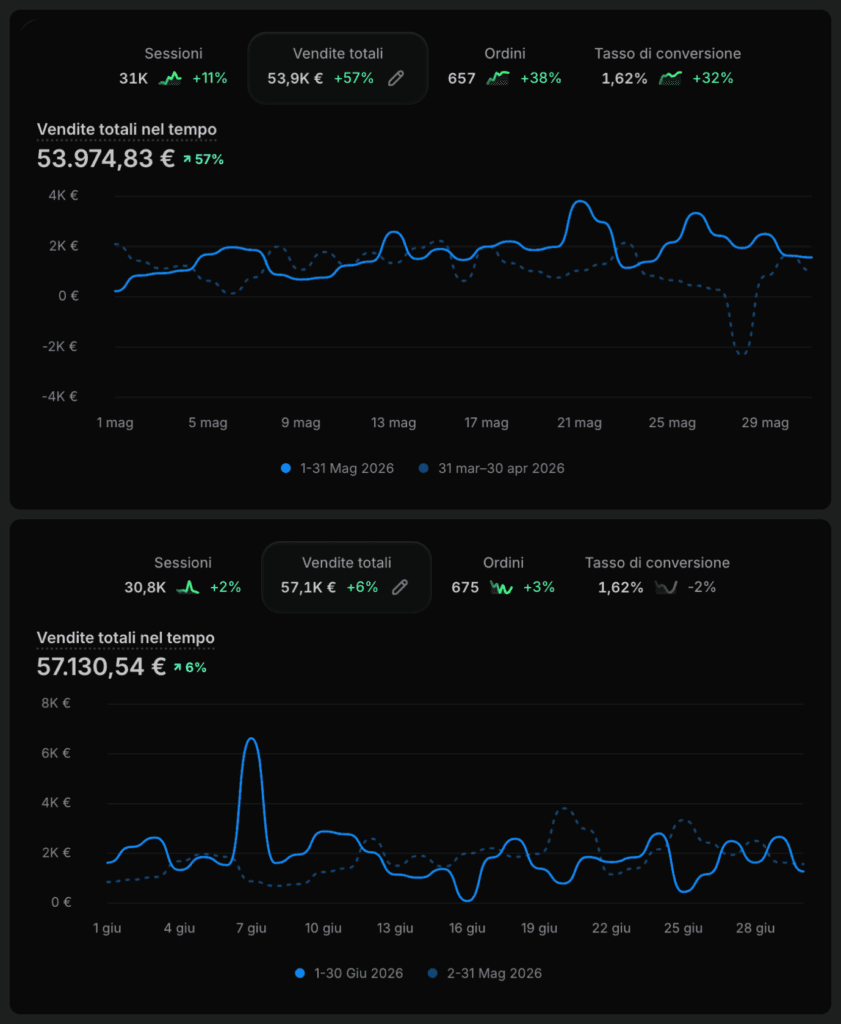The height and width of the screenshot is (1024, 841).
Task: Click the up-arrow icon beside the 57% growth
Action: coord(187,159)
